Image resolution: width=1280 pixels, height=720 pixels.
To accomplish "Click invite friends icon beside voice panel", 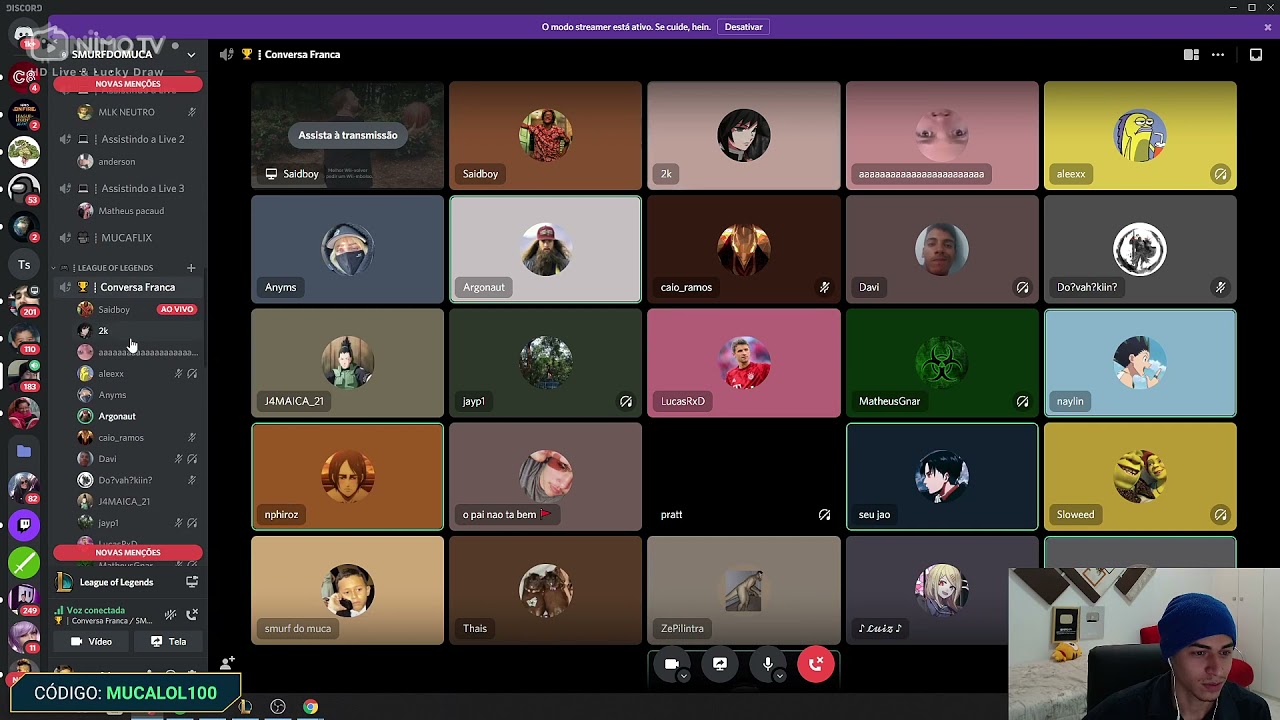I will (x=228, y=663).
